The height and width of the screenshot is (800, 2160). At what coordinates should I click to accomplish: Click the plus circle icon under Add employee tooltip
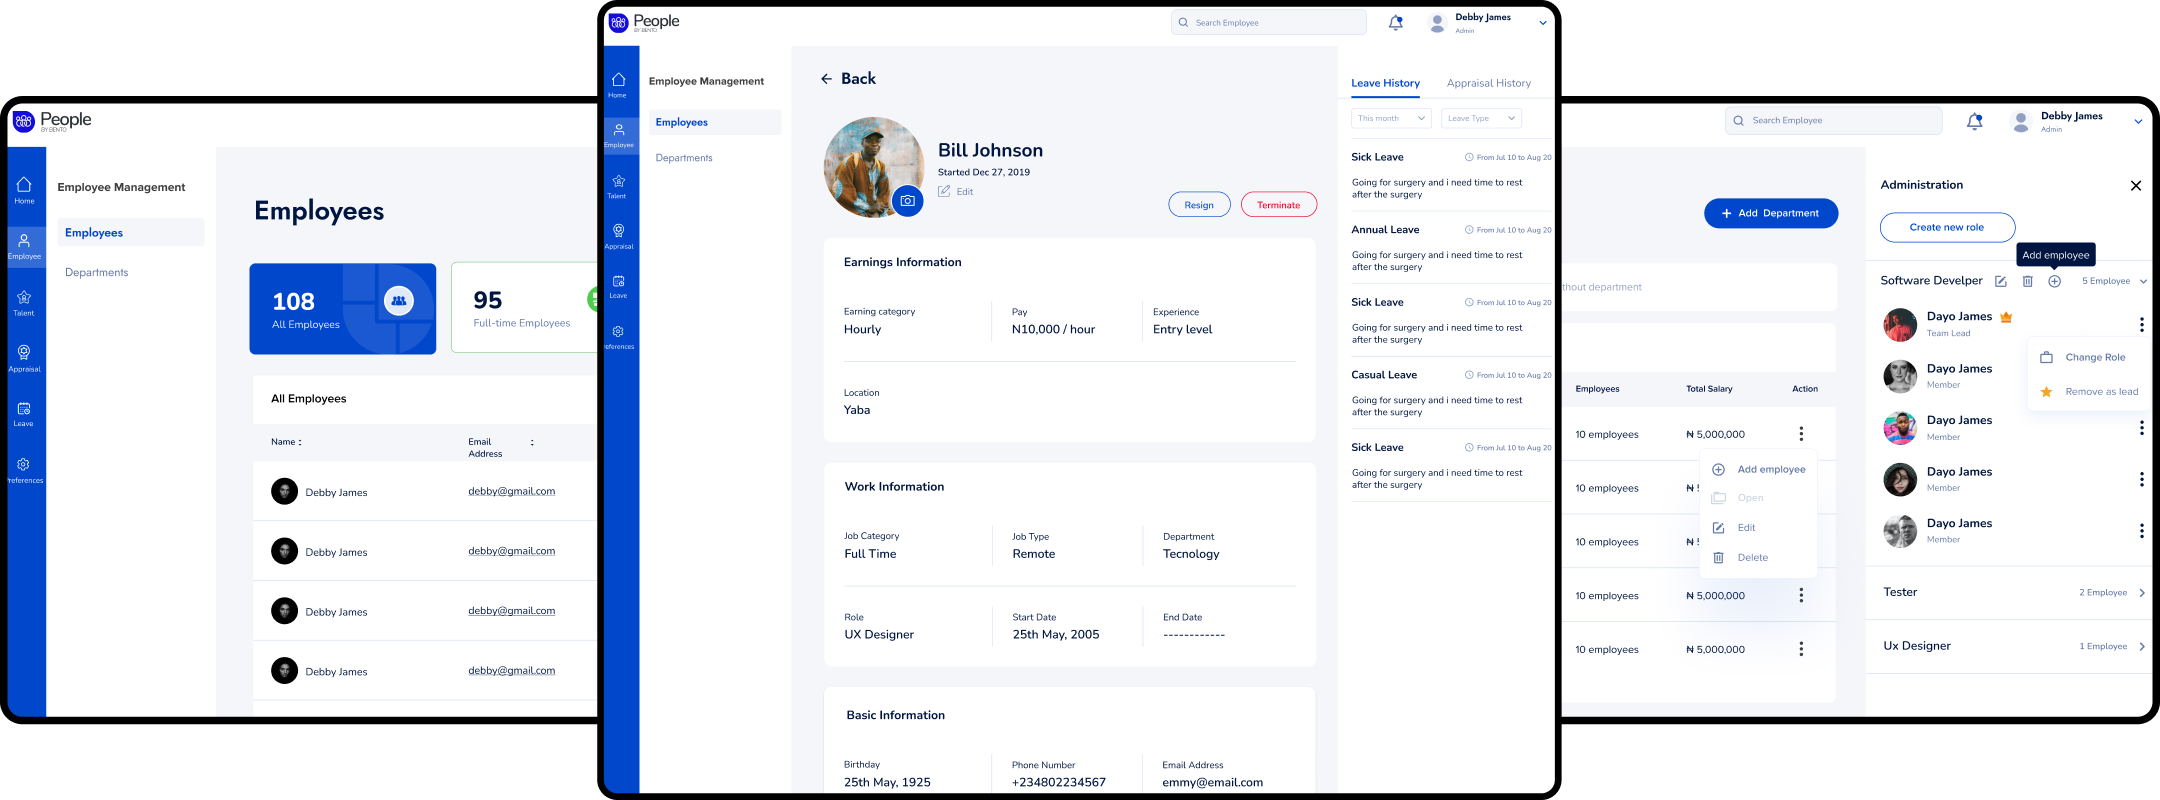click(2054, 281)
